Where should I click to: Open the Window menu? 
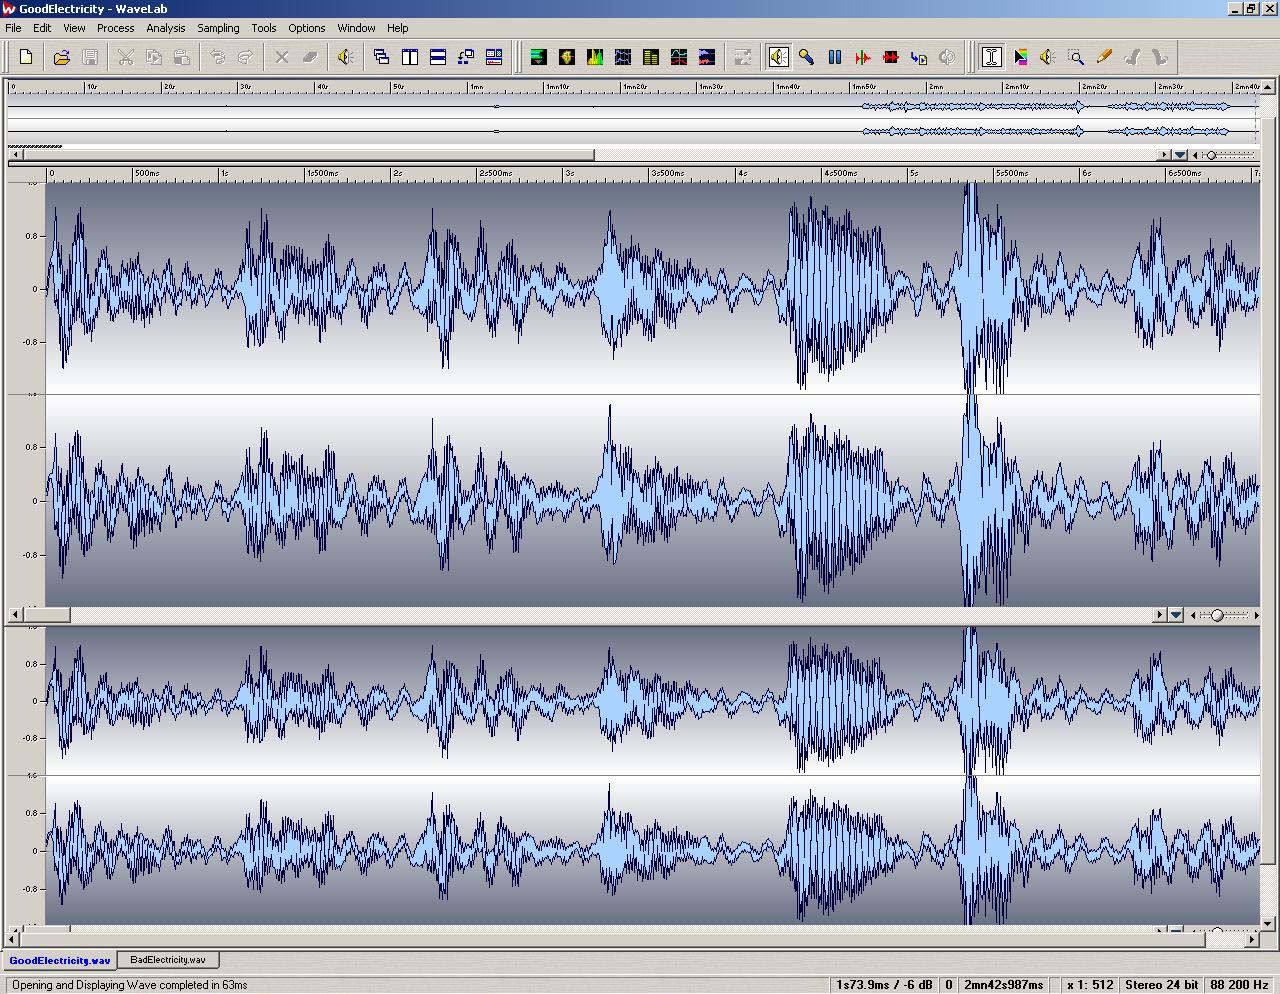(356, 28)
